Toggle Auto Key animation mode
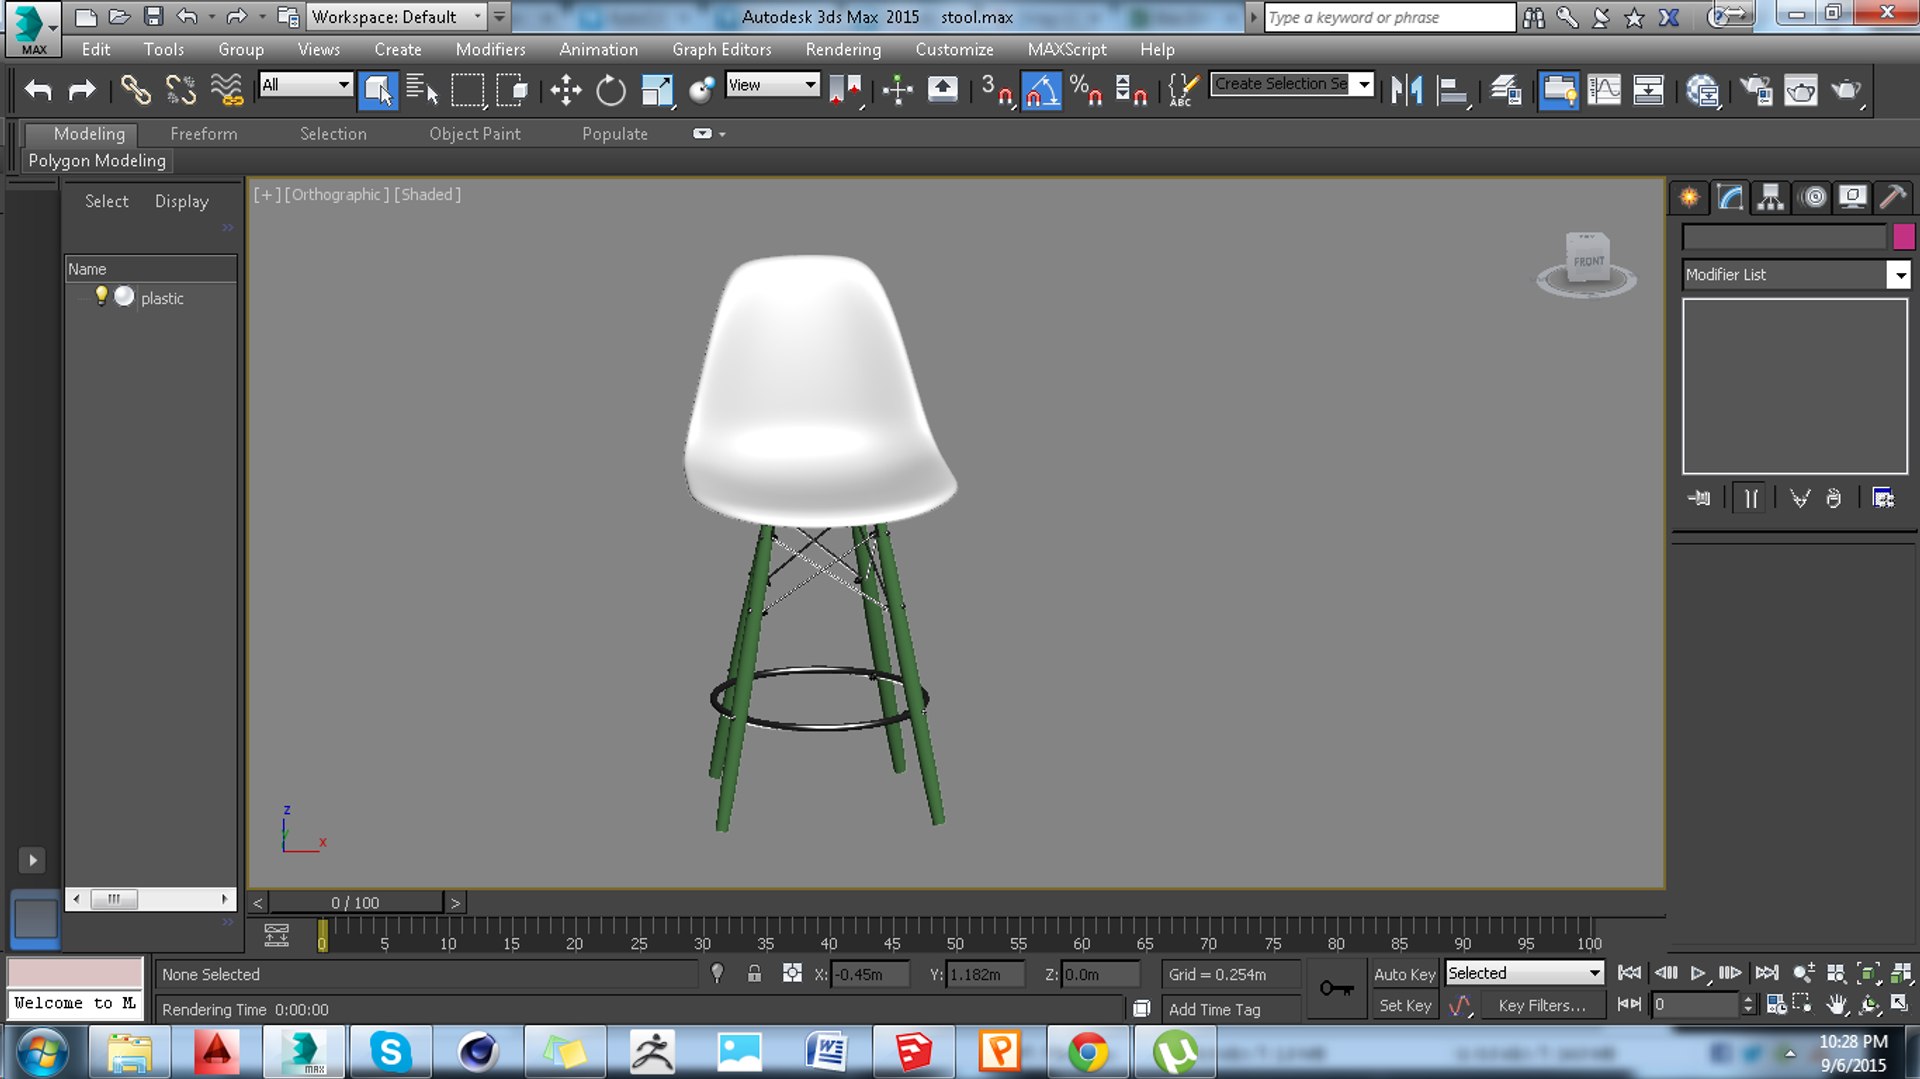1920x1079 pixels. [1404, 974]
